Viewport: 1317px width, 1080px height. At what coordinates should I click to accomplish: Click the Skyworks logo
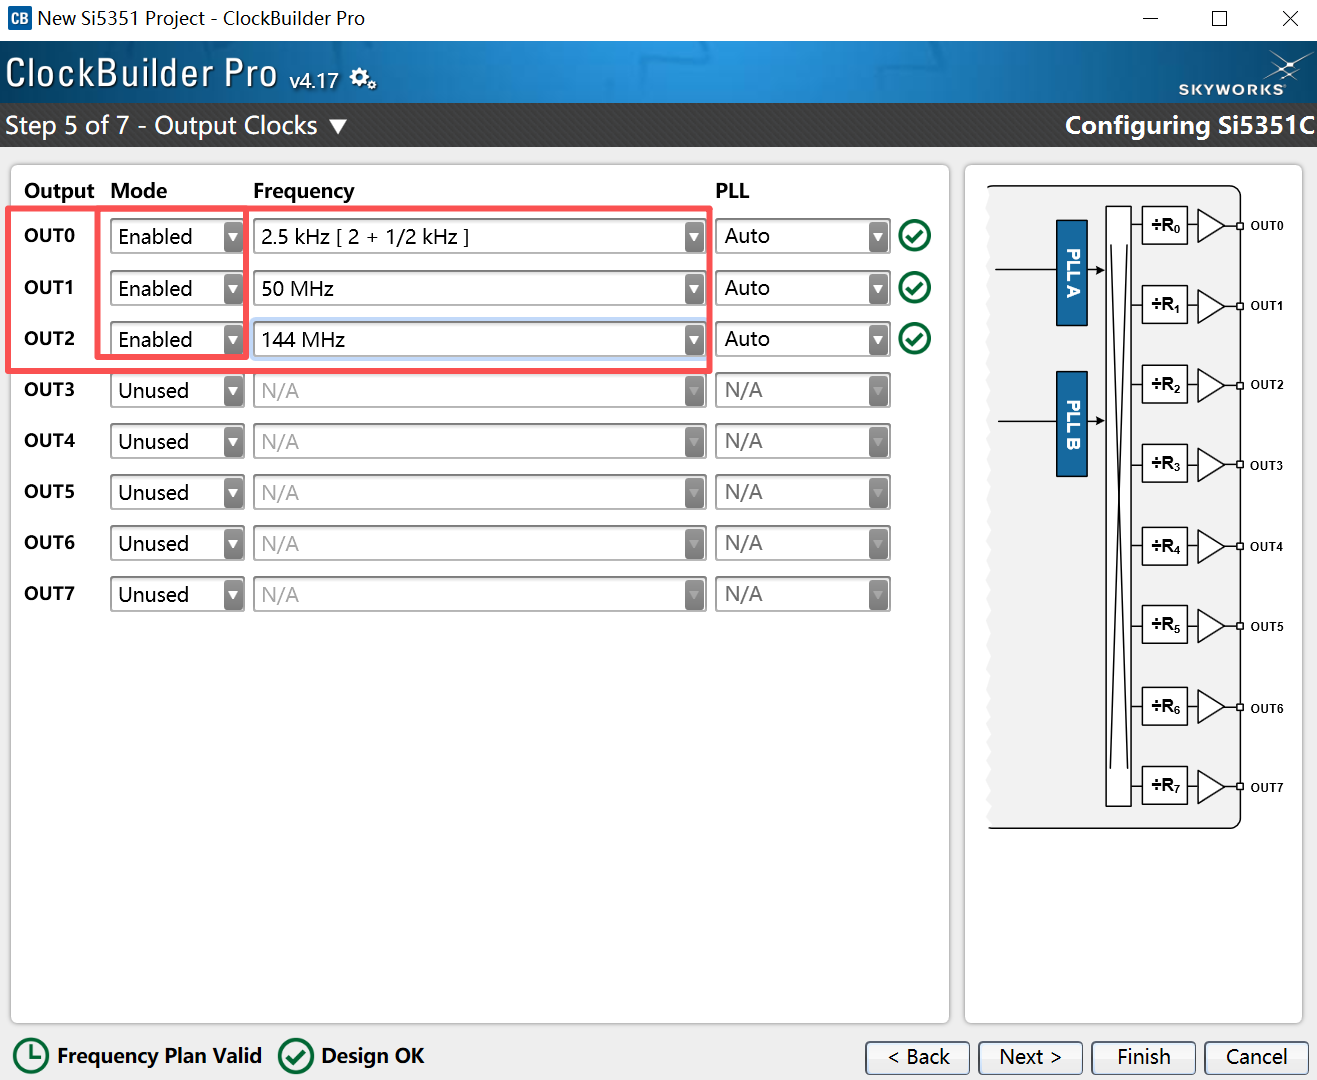click(1243, 74)
